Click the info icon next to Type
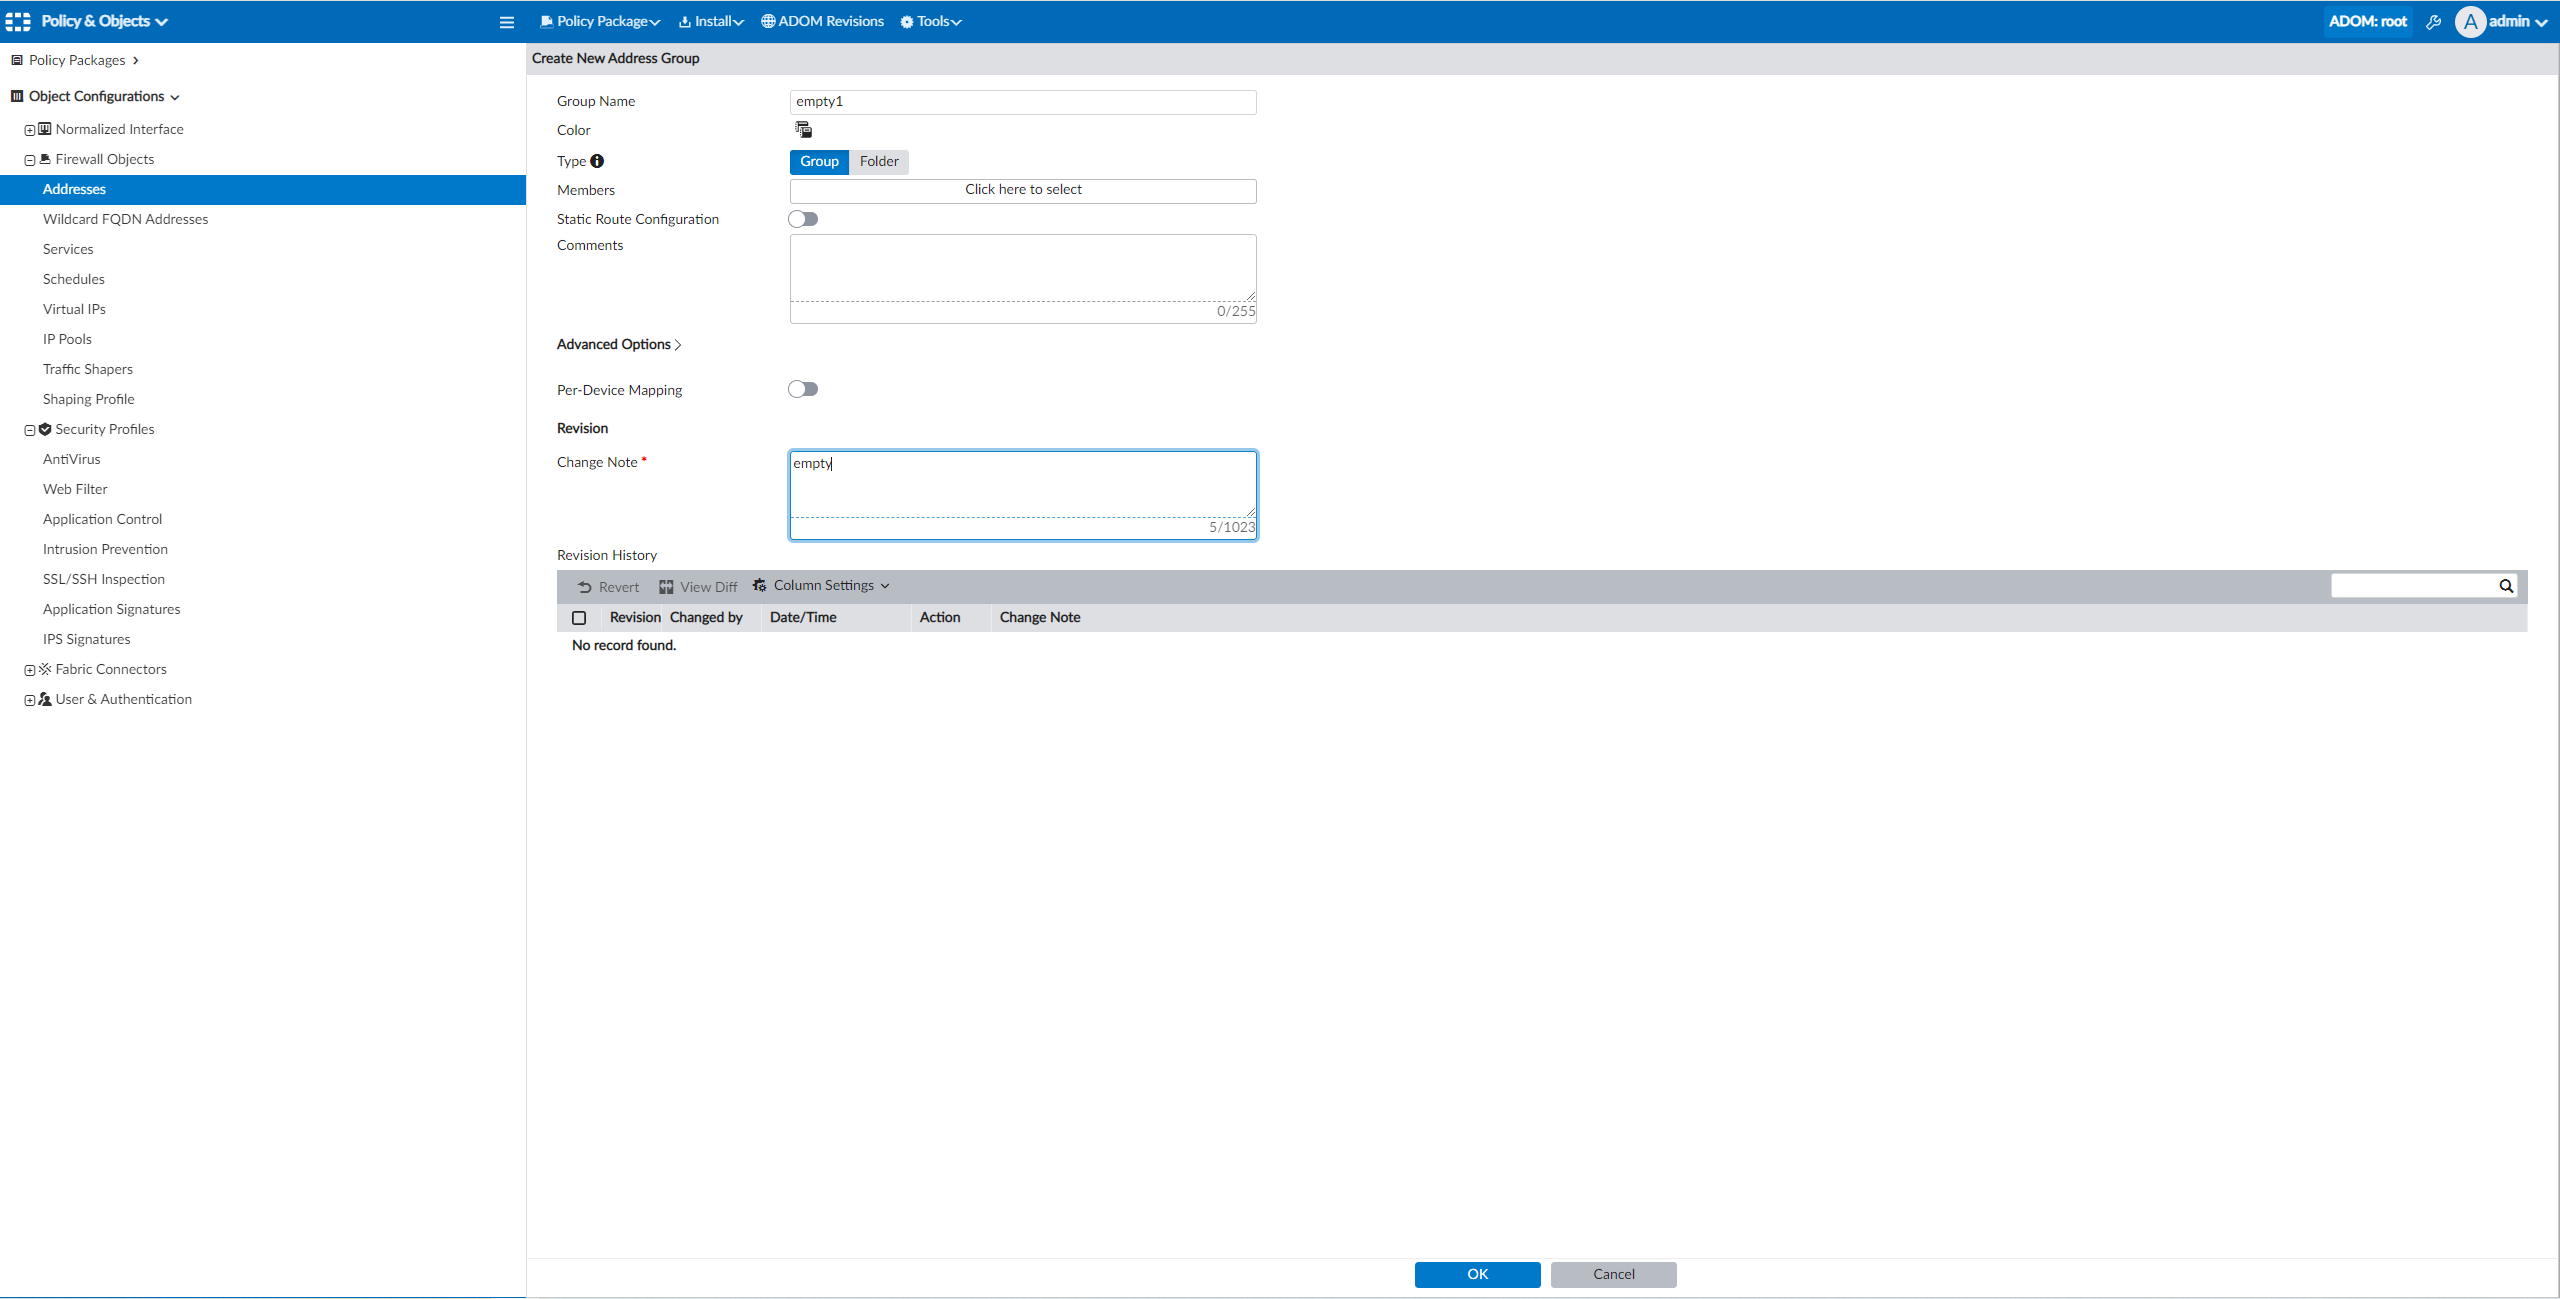 point(597,161)
